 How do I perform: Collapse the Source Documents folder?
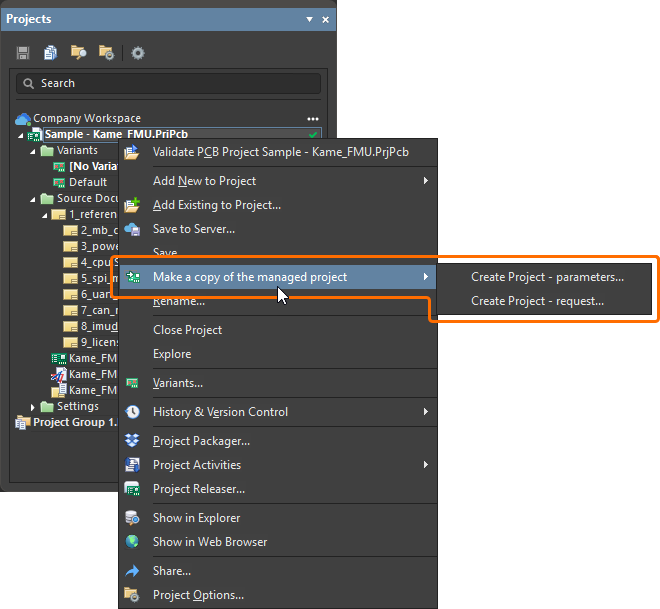coord(33,199)
